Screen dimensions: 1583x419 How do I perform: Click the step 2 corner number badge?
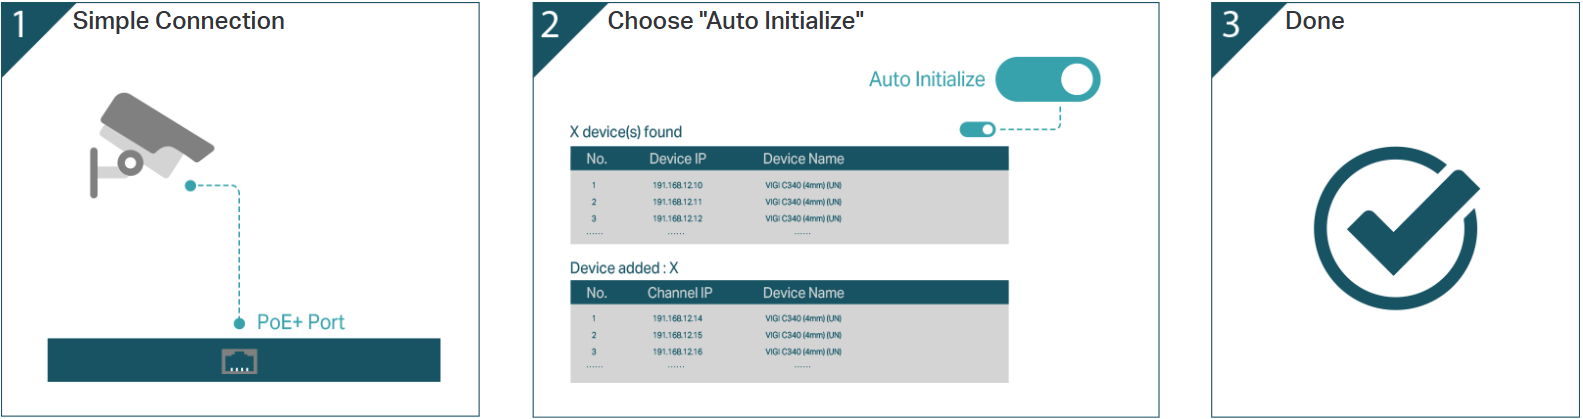[x=550, y=25]
